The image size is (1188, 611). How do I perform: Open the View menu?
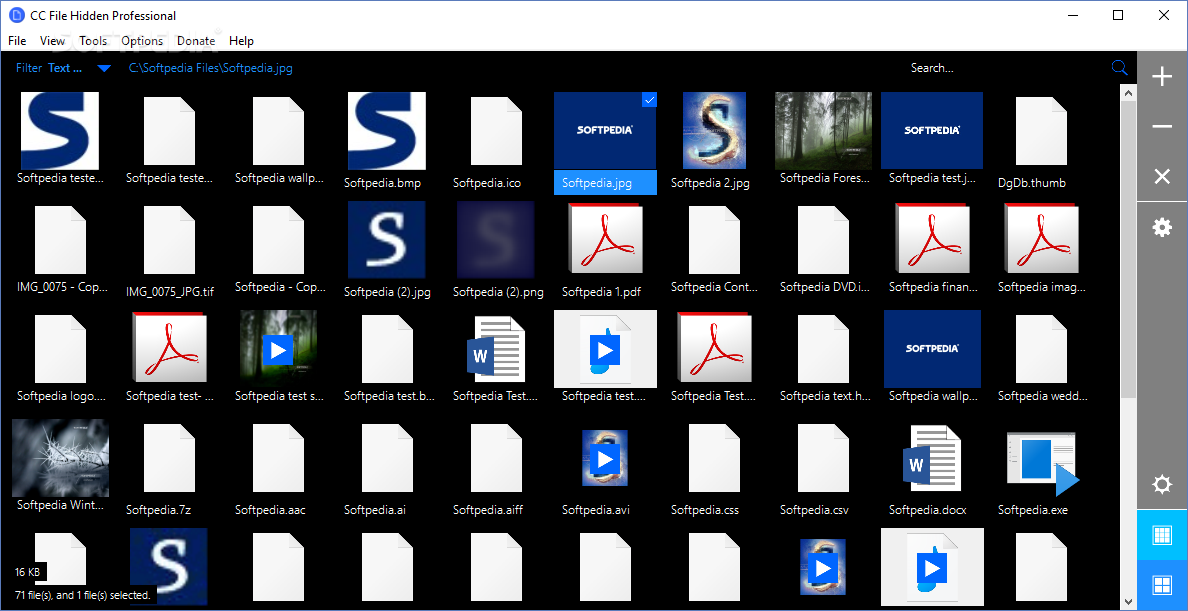tap(52, 41)
